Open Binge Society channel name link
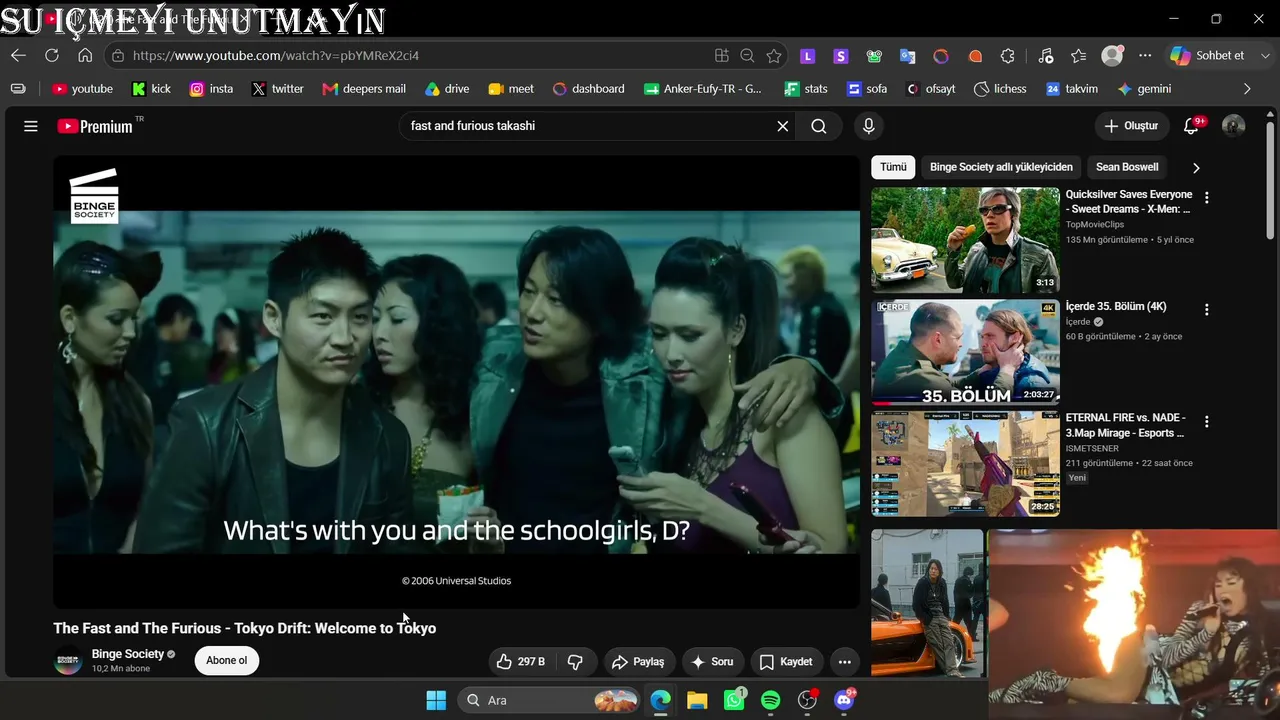This screenshot has height=720, width=1280. coord(128,654)
